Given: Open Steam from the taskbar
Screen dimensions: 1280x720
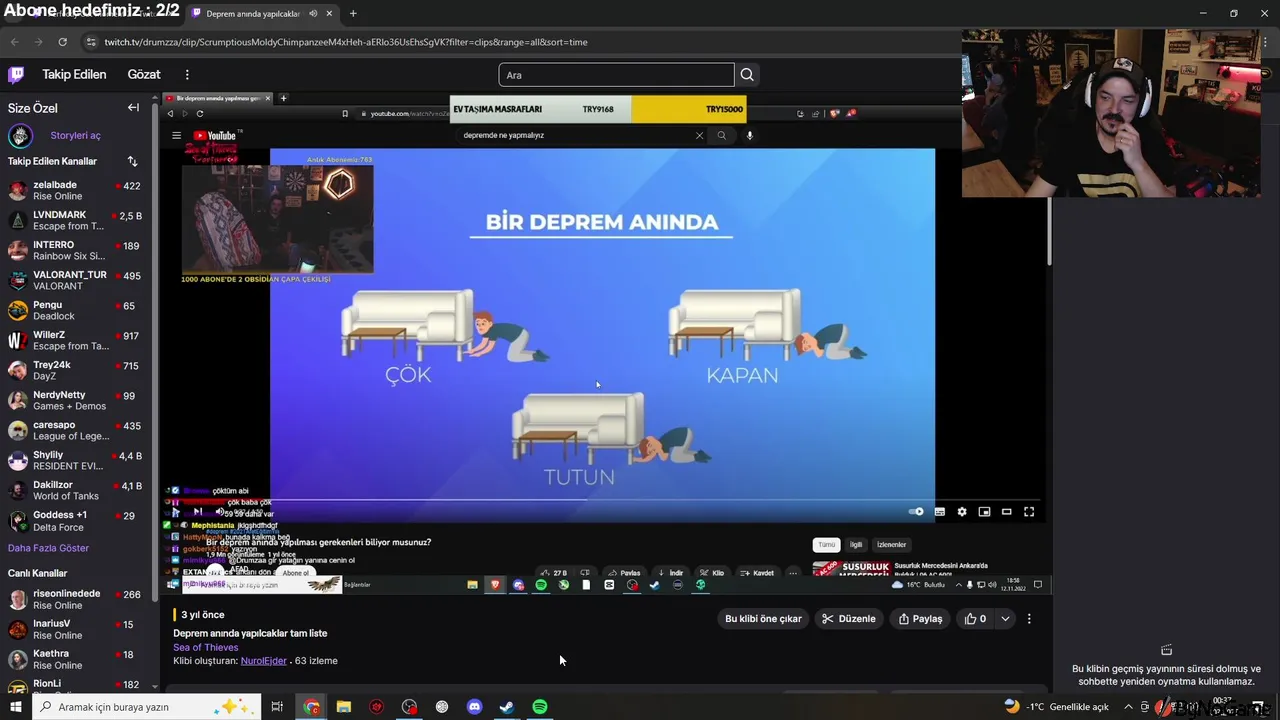Looking at the screenshot, I should point(507,707).
